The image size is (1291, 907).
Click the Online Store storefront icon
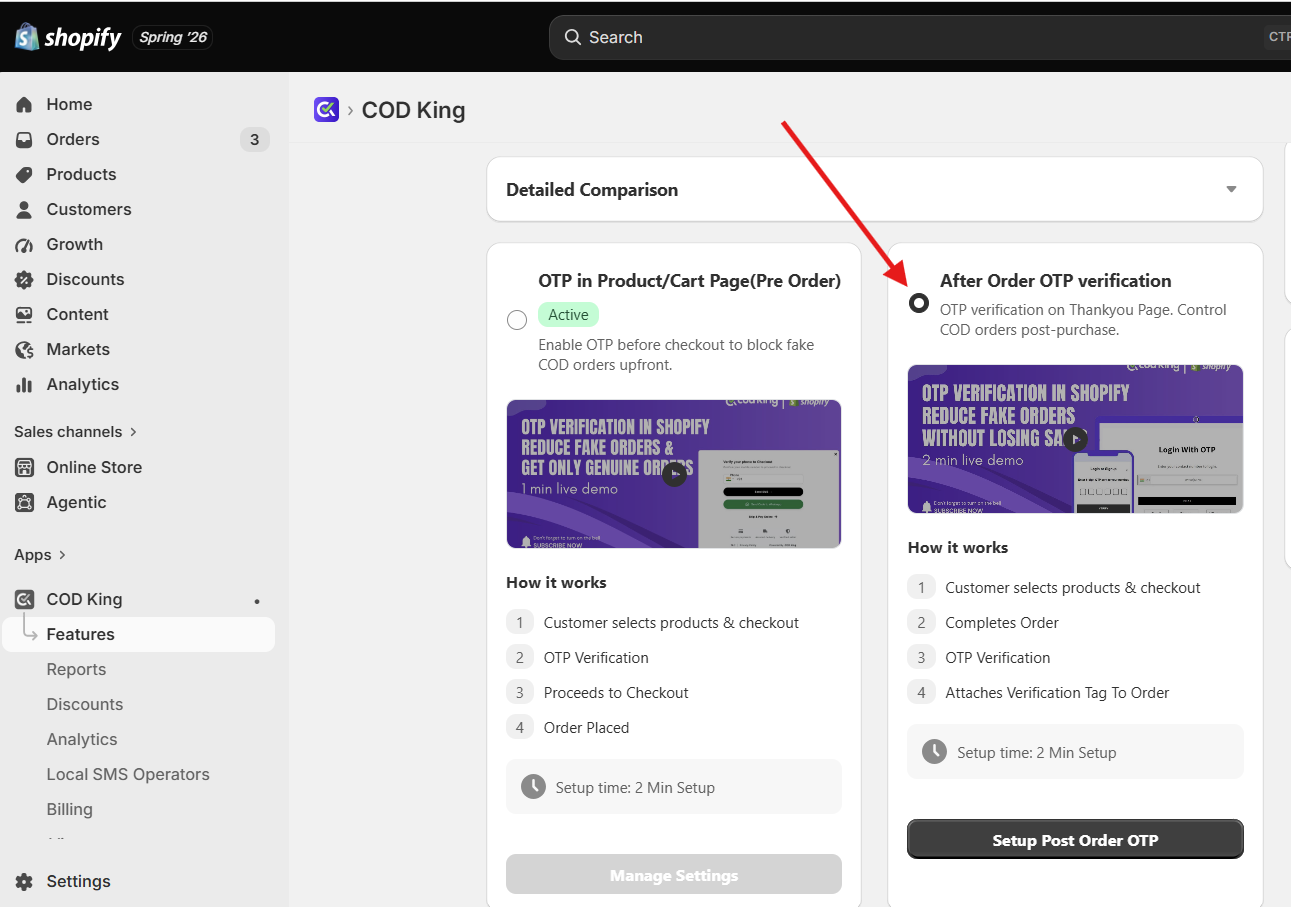(25, 467)
